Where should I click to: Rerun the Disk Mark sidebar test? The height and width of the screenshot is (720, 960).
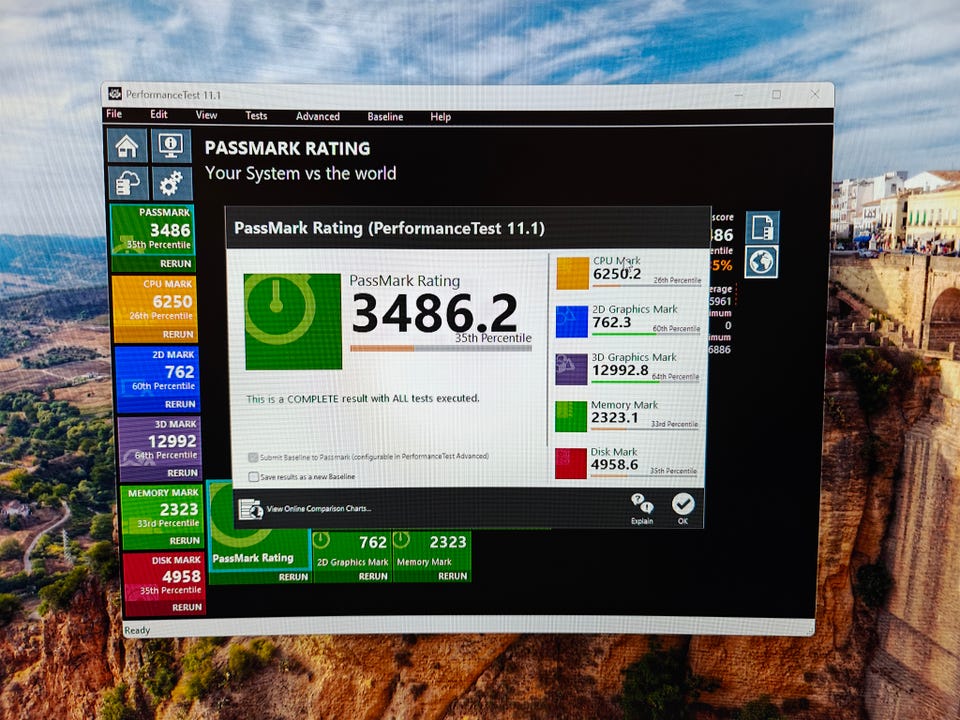(187, 607)
